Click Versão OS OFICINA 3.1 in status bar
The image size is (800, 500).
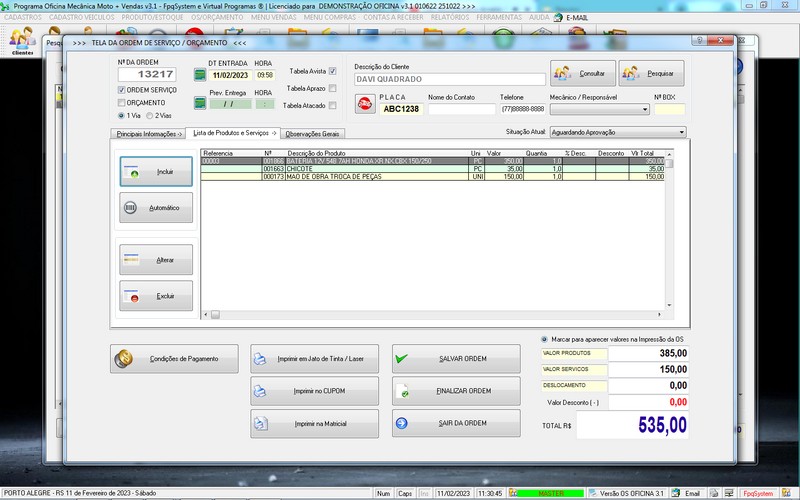tap(627, 493)
